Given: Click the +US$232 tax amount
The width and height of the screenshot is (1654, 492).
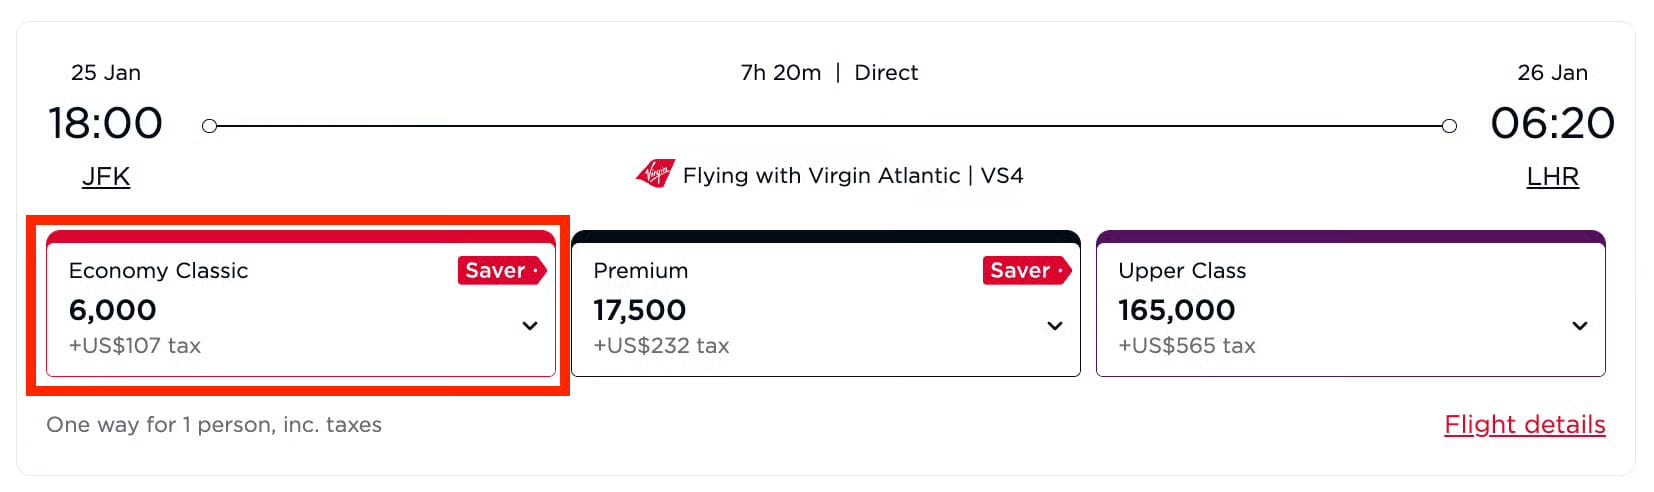Looking at the screenshot, I should (661, 346).
